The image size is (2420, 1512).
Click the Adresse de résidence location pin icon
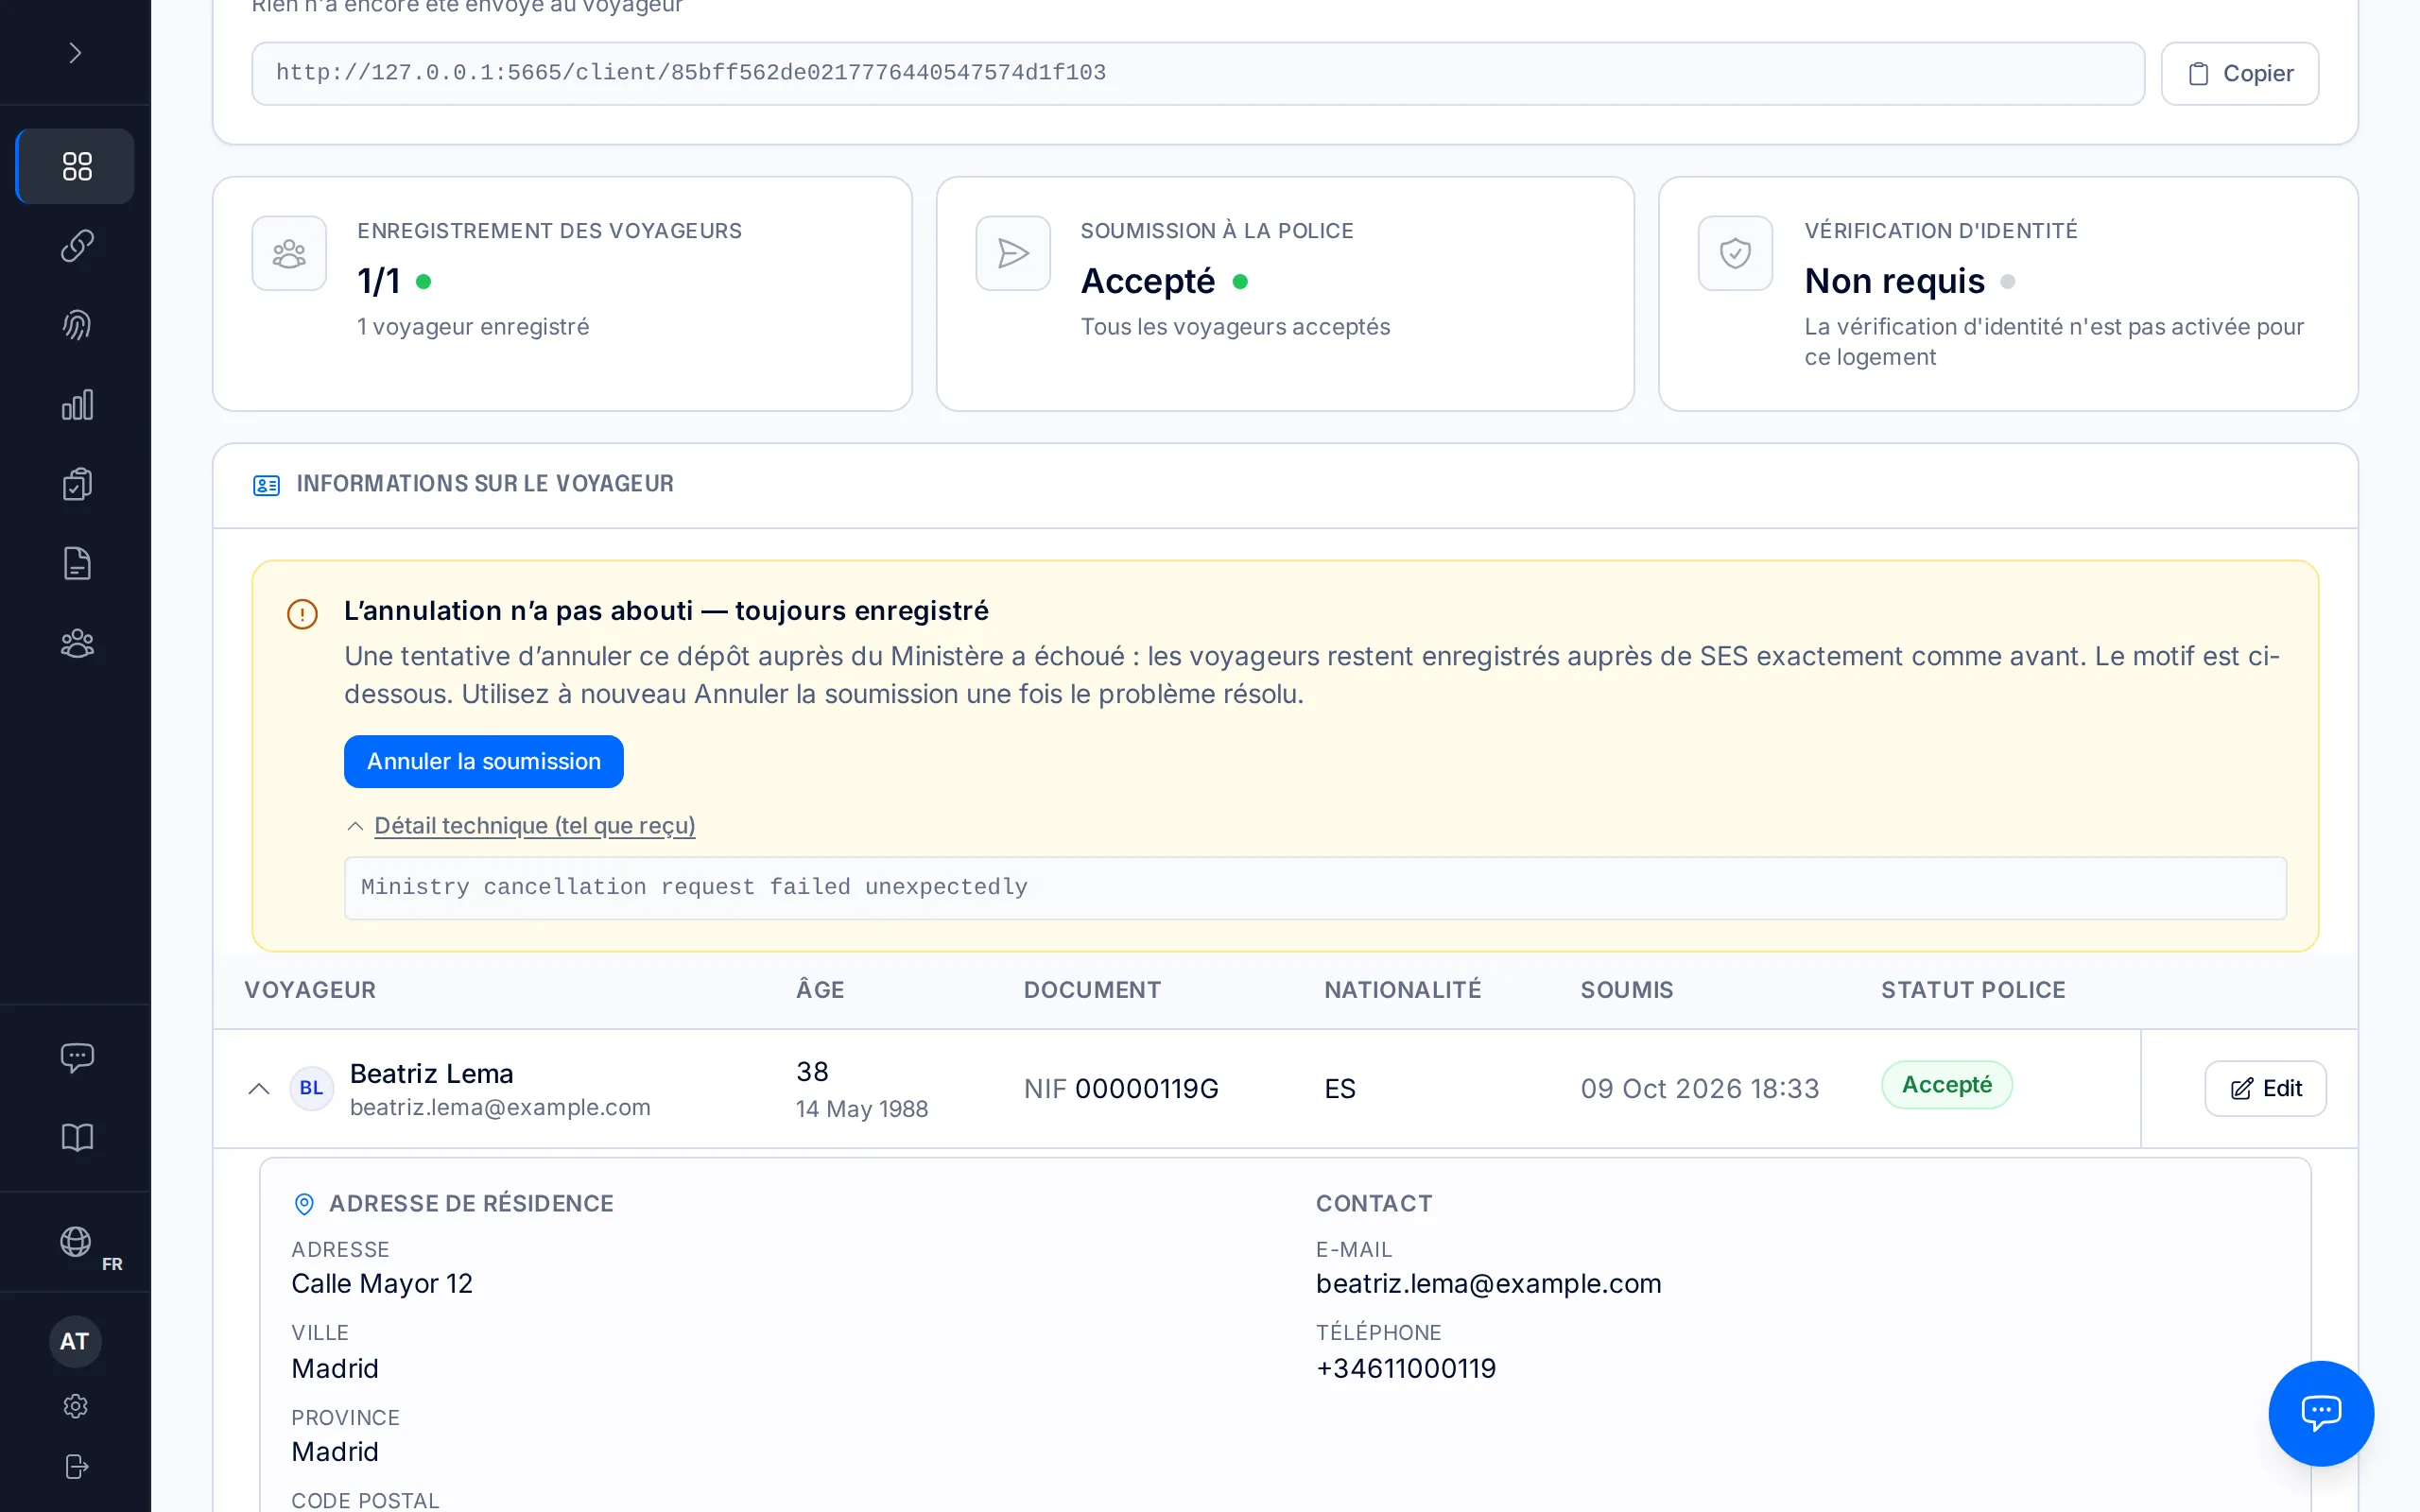click(304, 1203)
